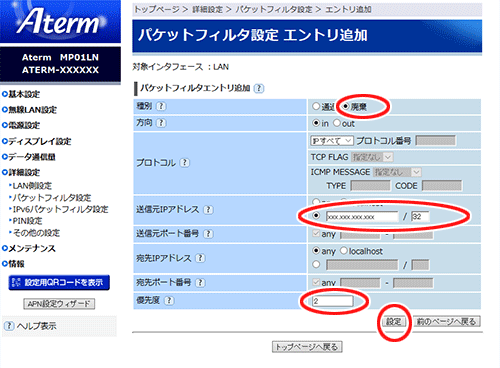Click パケットフィルタ設定 breadcrumb link
500x368 pixels.
pos(274,10)
